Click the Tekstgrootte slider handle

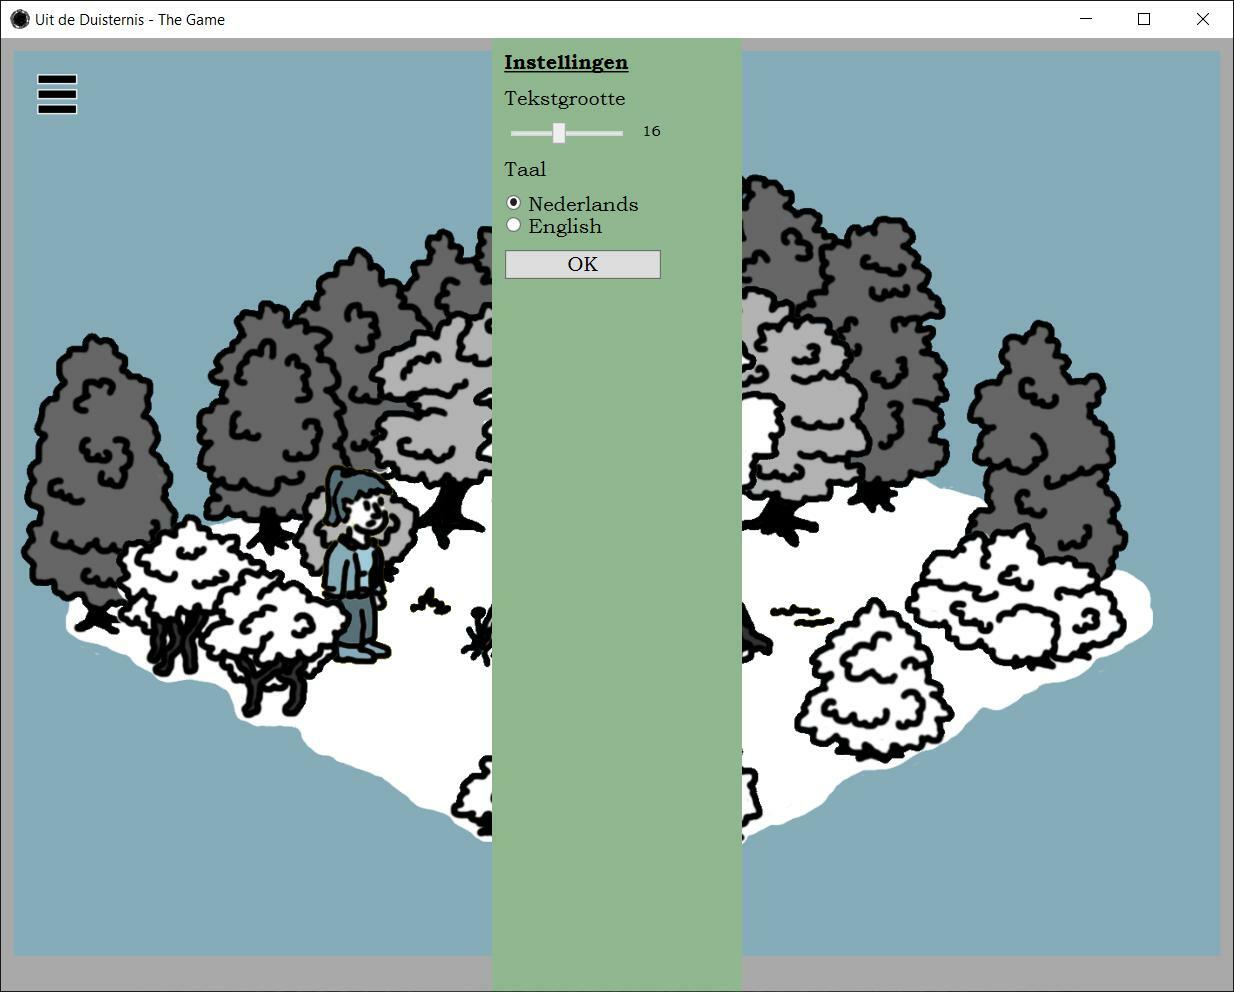559,133
